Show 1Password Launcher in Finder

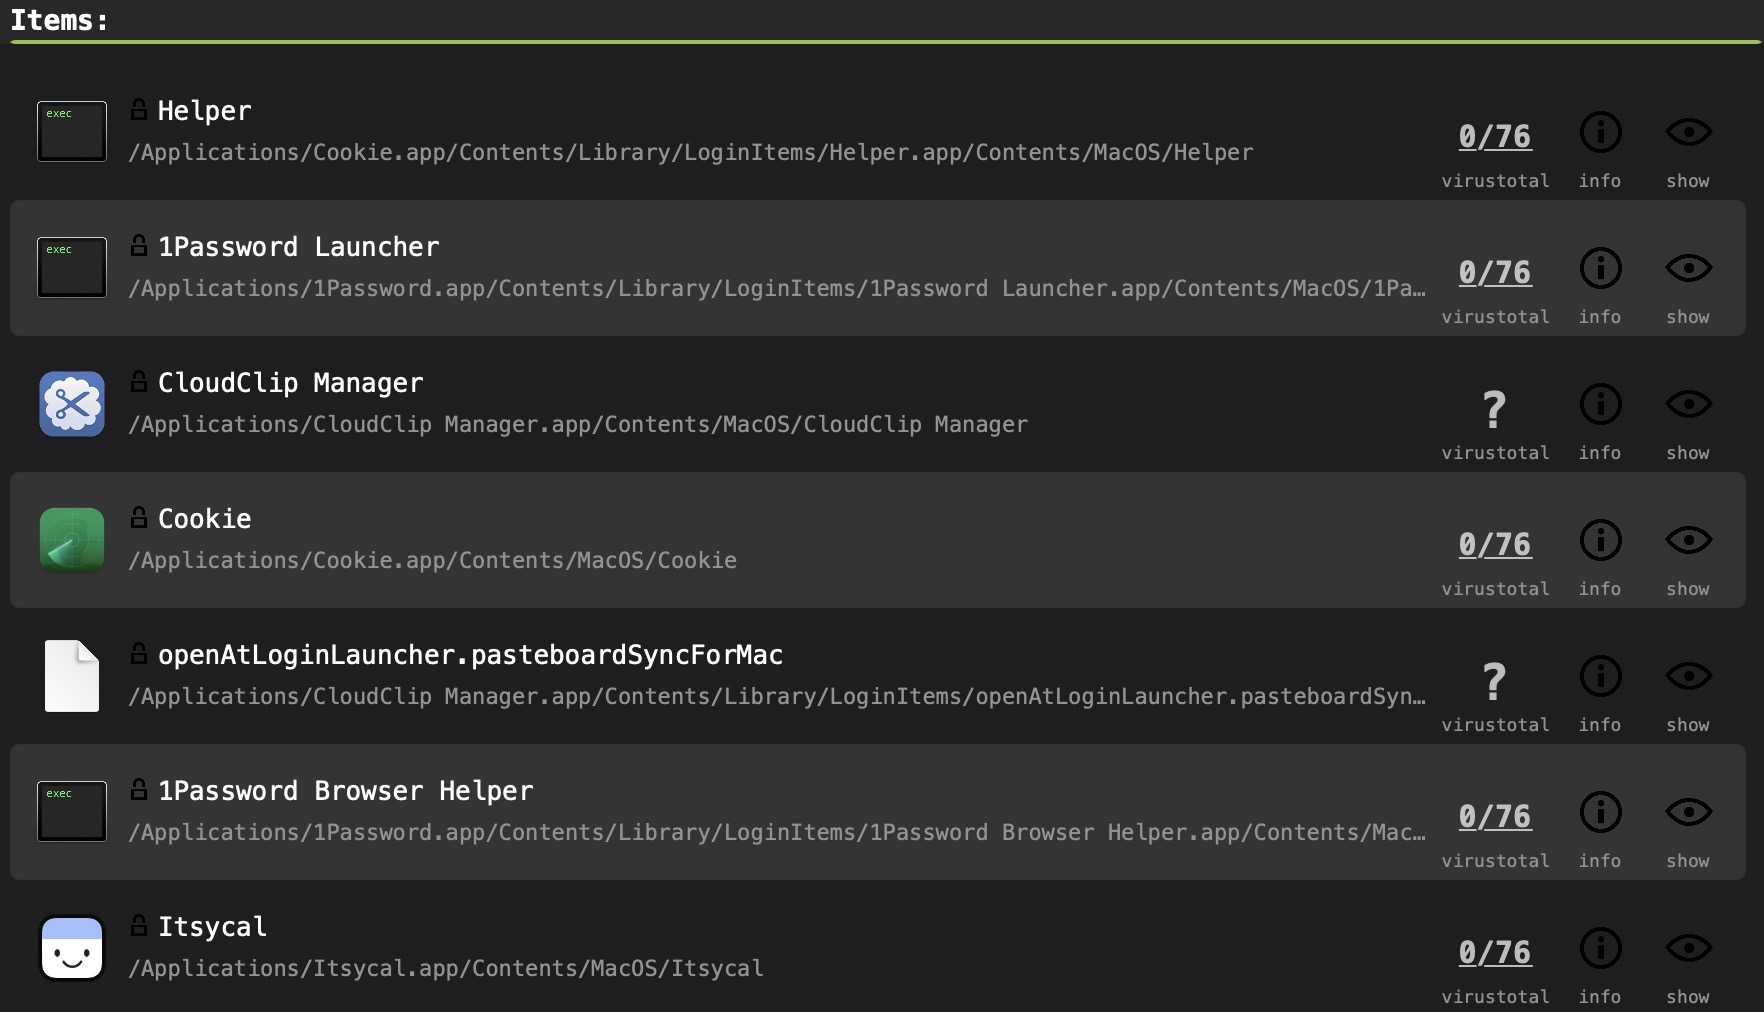(1688, 268)
